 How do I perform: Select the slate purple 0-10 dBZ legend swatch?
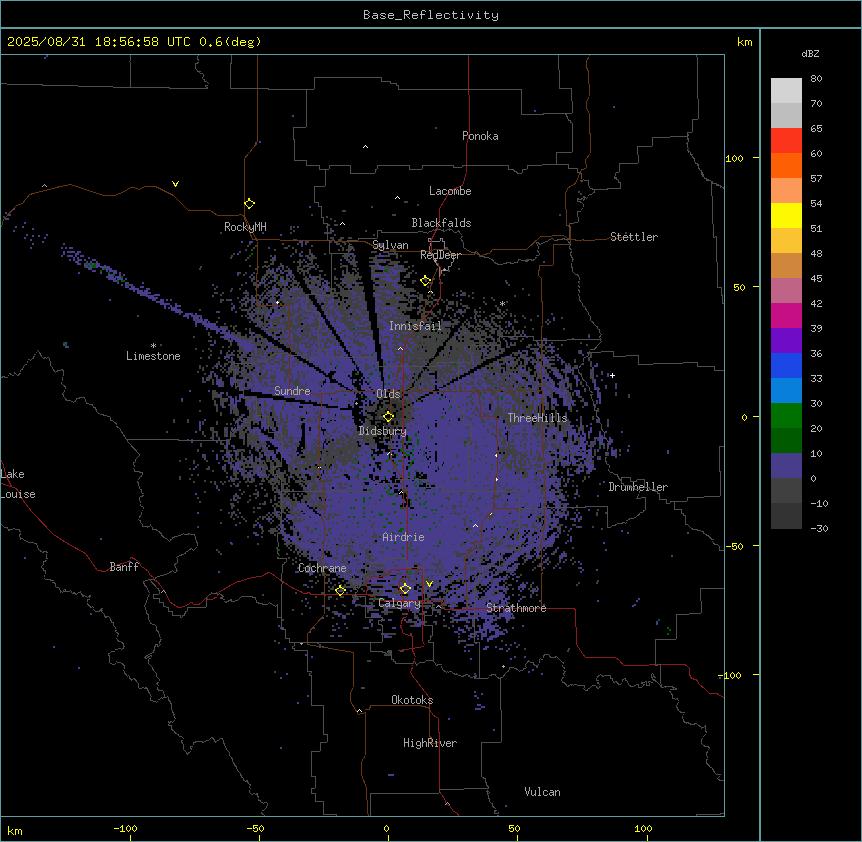click(786, 466)
